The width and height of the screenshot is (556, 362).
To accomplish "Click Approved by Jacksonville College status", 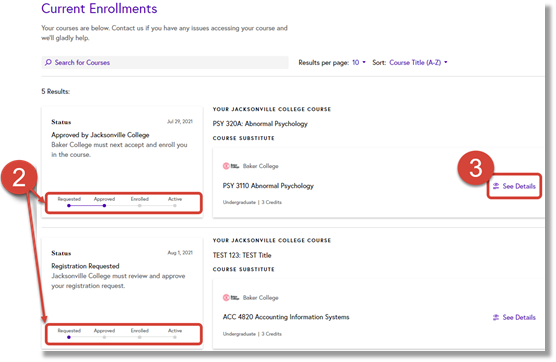I will [100, 135].
